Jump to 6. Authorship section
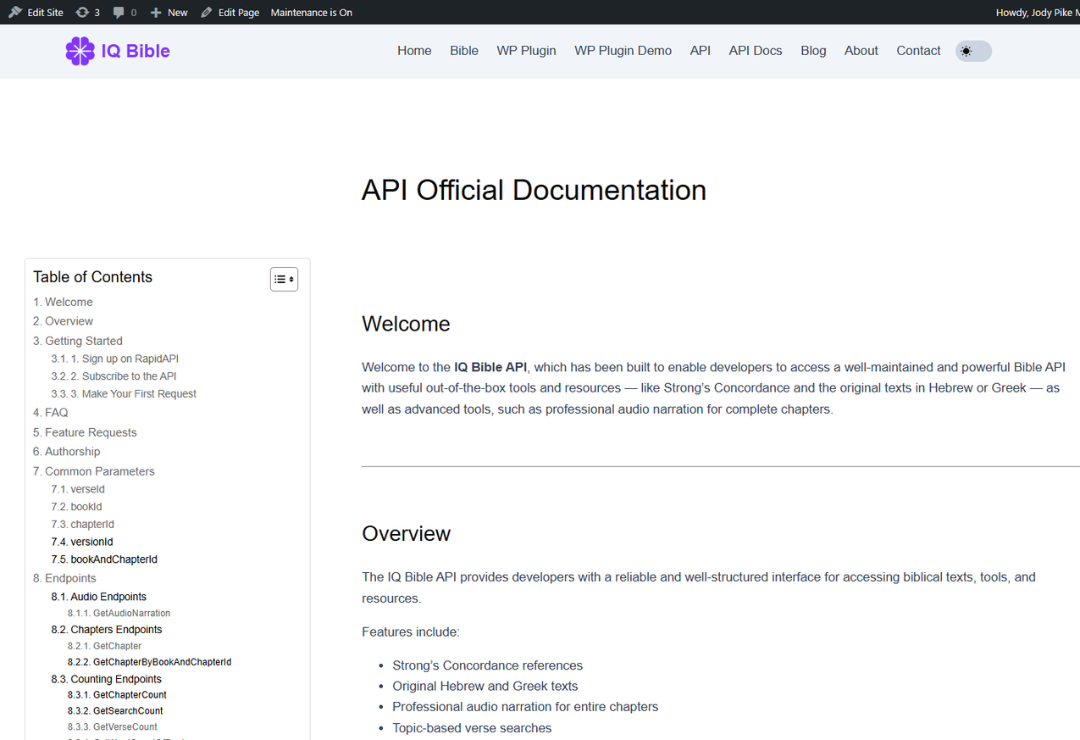Image resolution: width=1080 pixels, height=740 pixels. (x=66, y=452)
